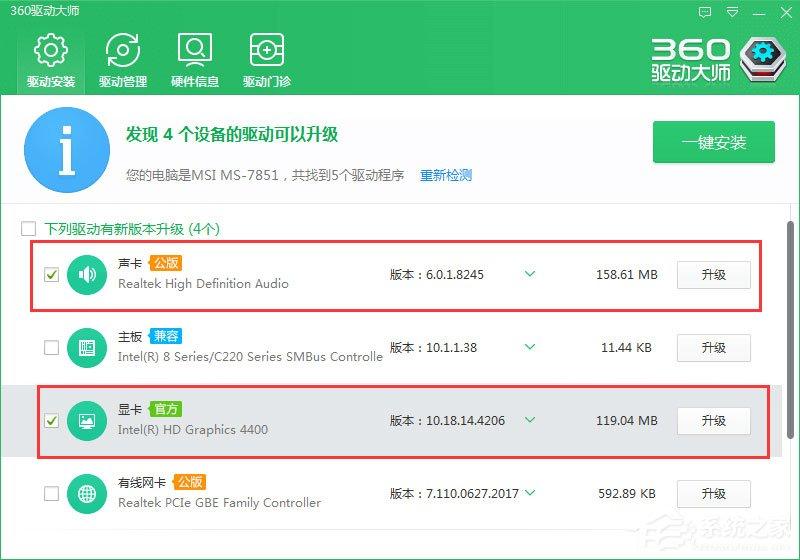Minimize the 360驱动大师 window
The width and height of the screenshot is (800, 560).
tap(759, 13)
